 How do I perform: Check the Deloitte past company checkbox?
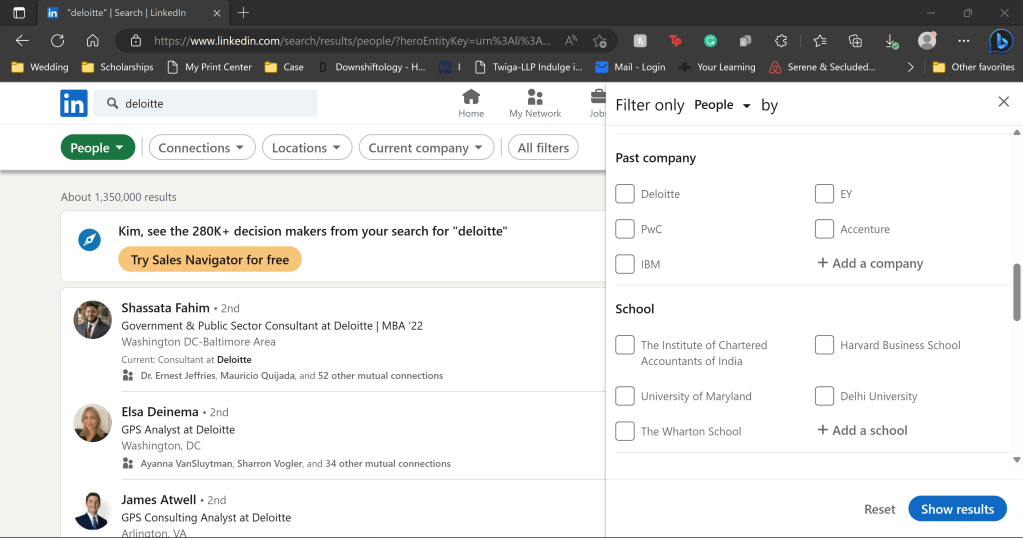coord(625,194)
